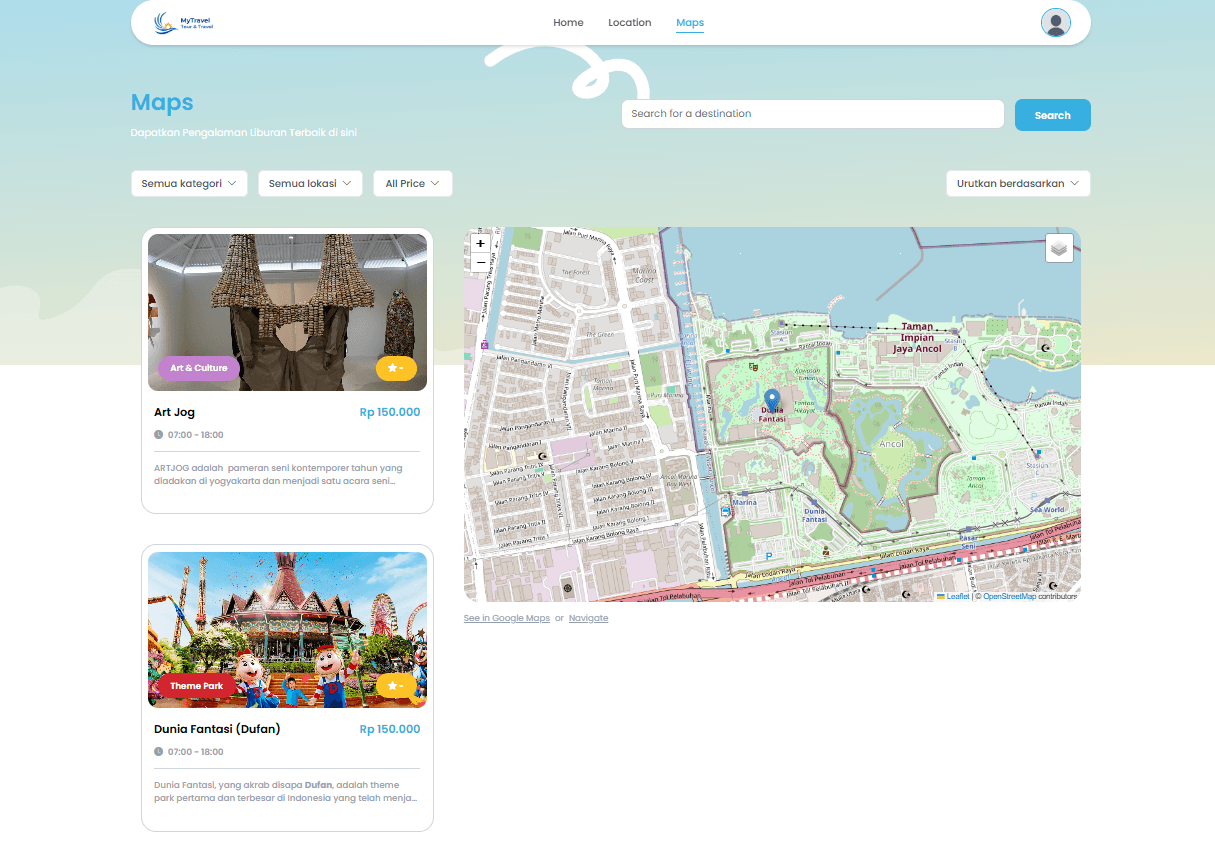Zoom in on the map
Viewport: 1215px width, 846px height.
click(x=480, y=244)
